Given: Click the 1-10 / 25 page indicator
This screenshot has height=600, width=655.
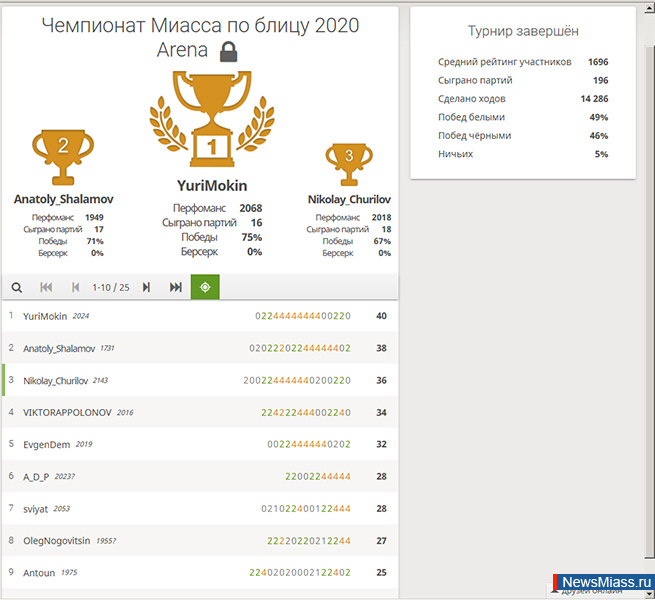Looking at the screenshot, I should 110,287.
